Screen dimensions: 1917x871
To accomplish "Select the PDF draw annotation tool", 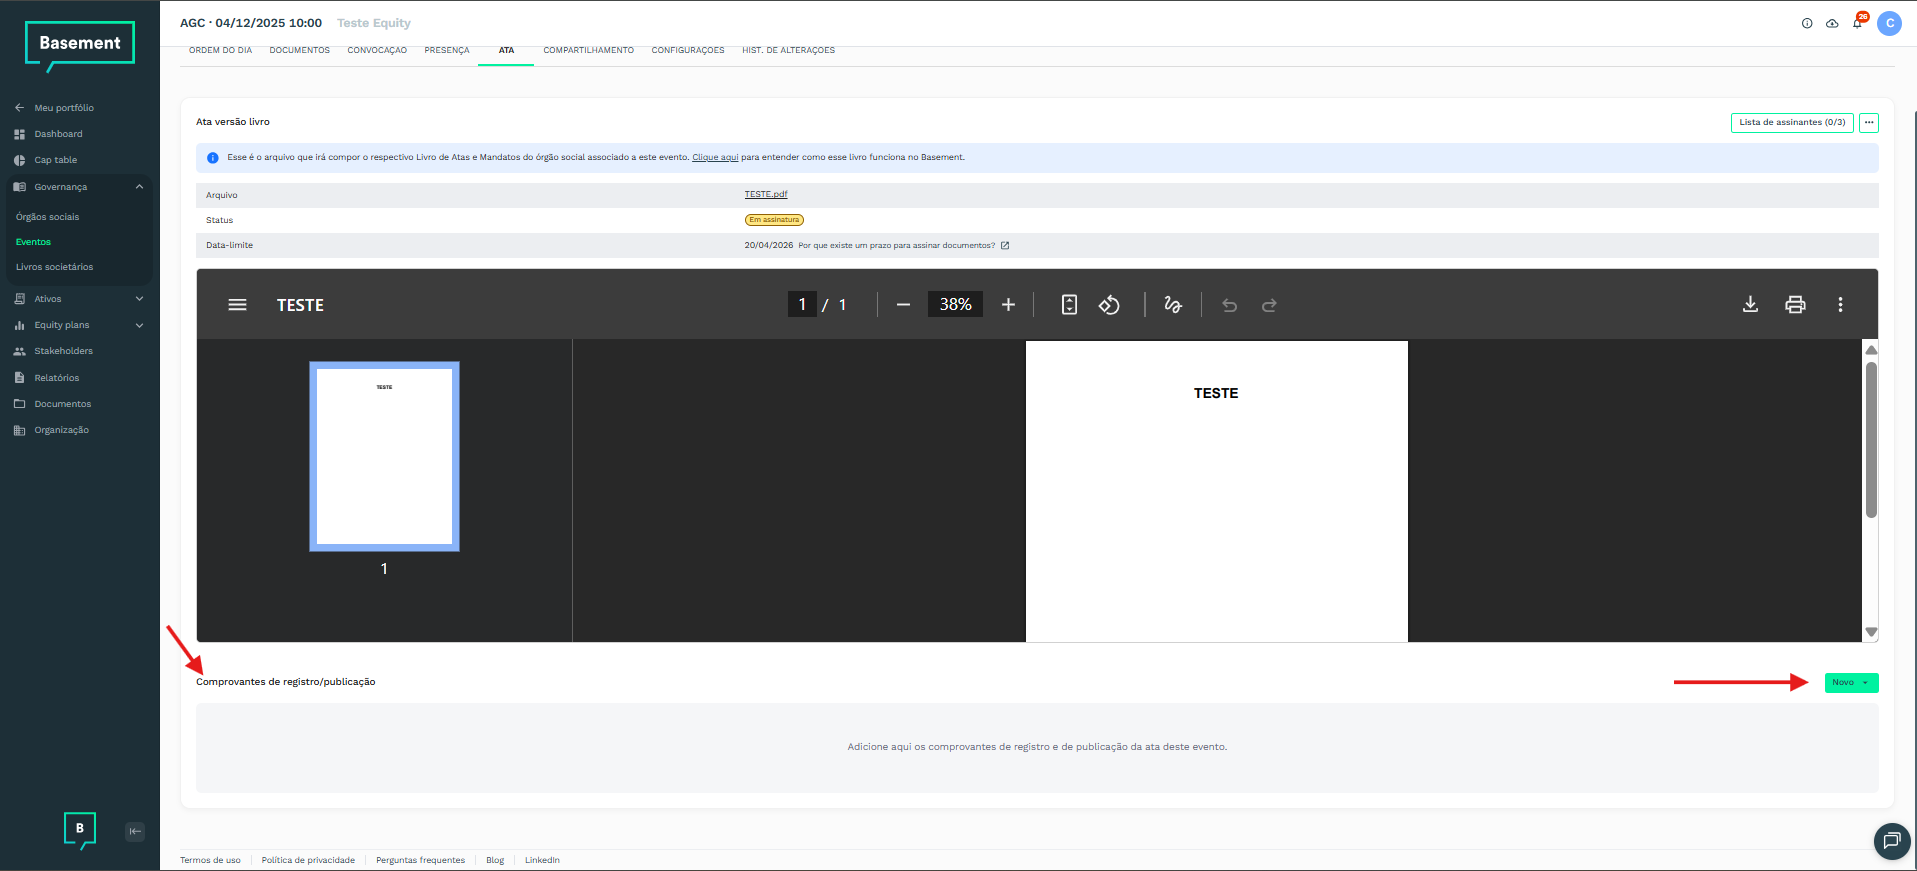I will (1173, 305).
